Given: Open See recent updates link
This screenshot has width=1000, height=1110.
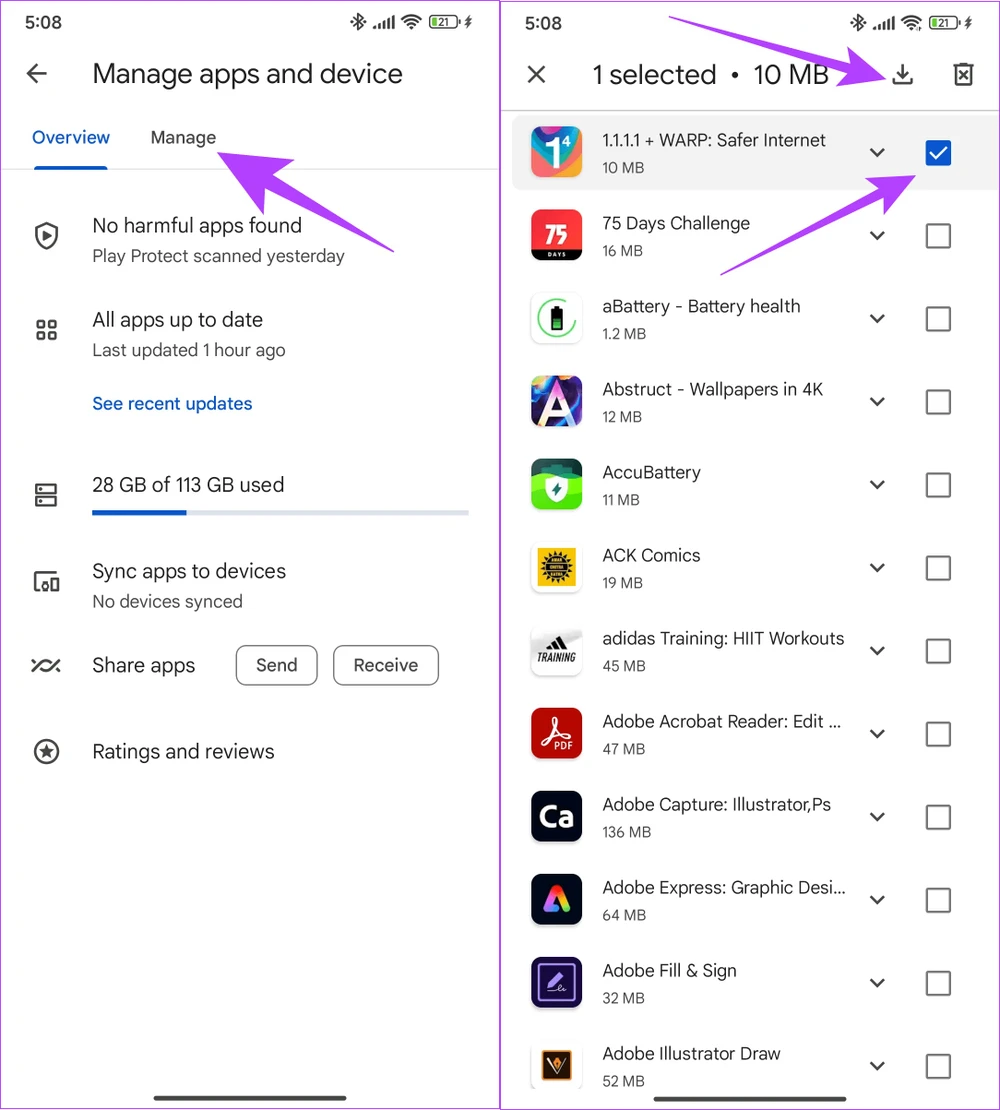Looking at the screenshot, I should pyautogui.click(x=172, y=403).
